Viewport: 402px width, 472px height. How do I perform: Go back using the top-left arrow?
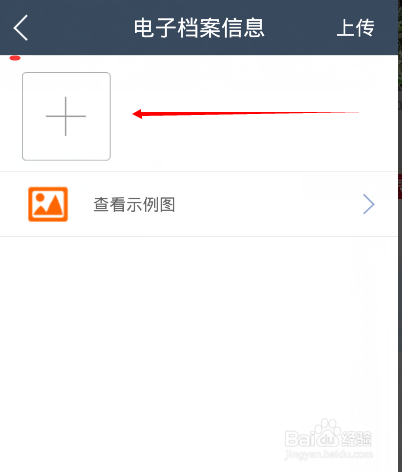pyautogui.click(x=20, y=28)
